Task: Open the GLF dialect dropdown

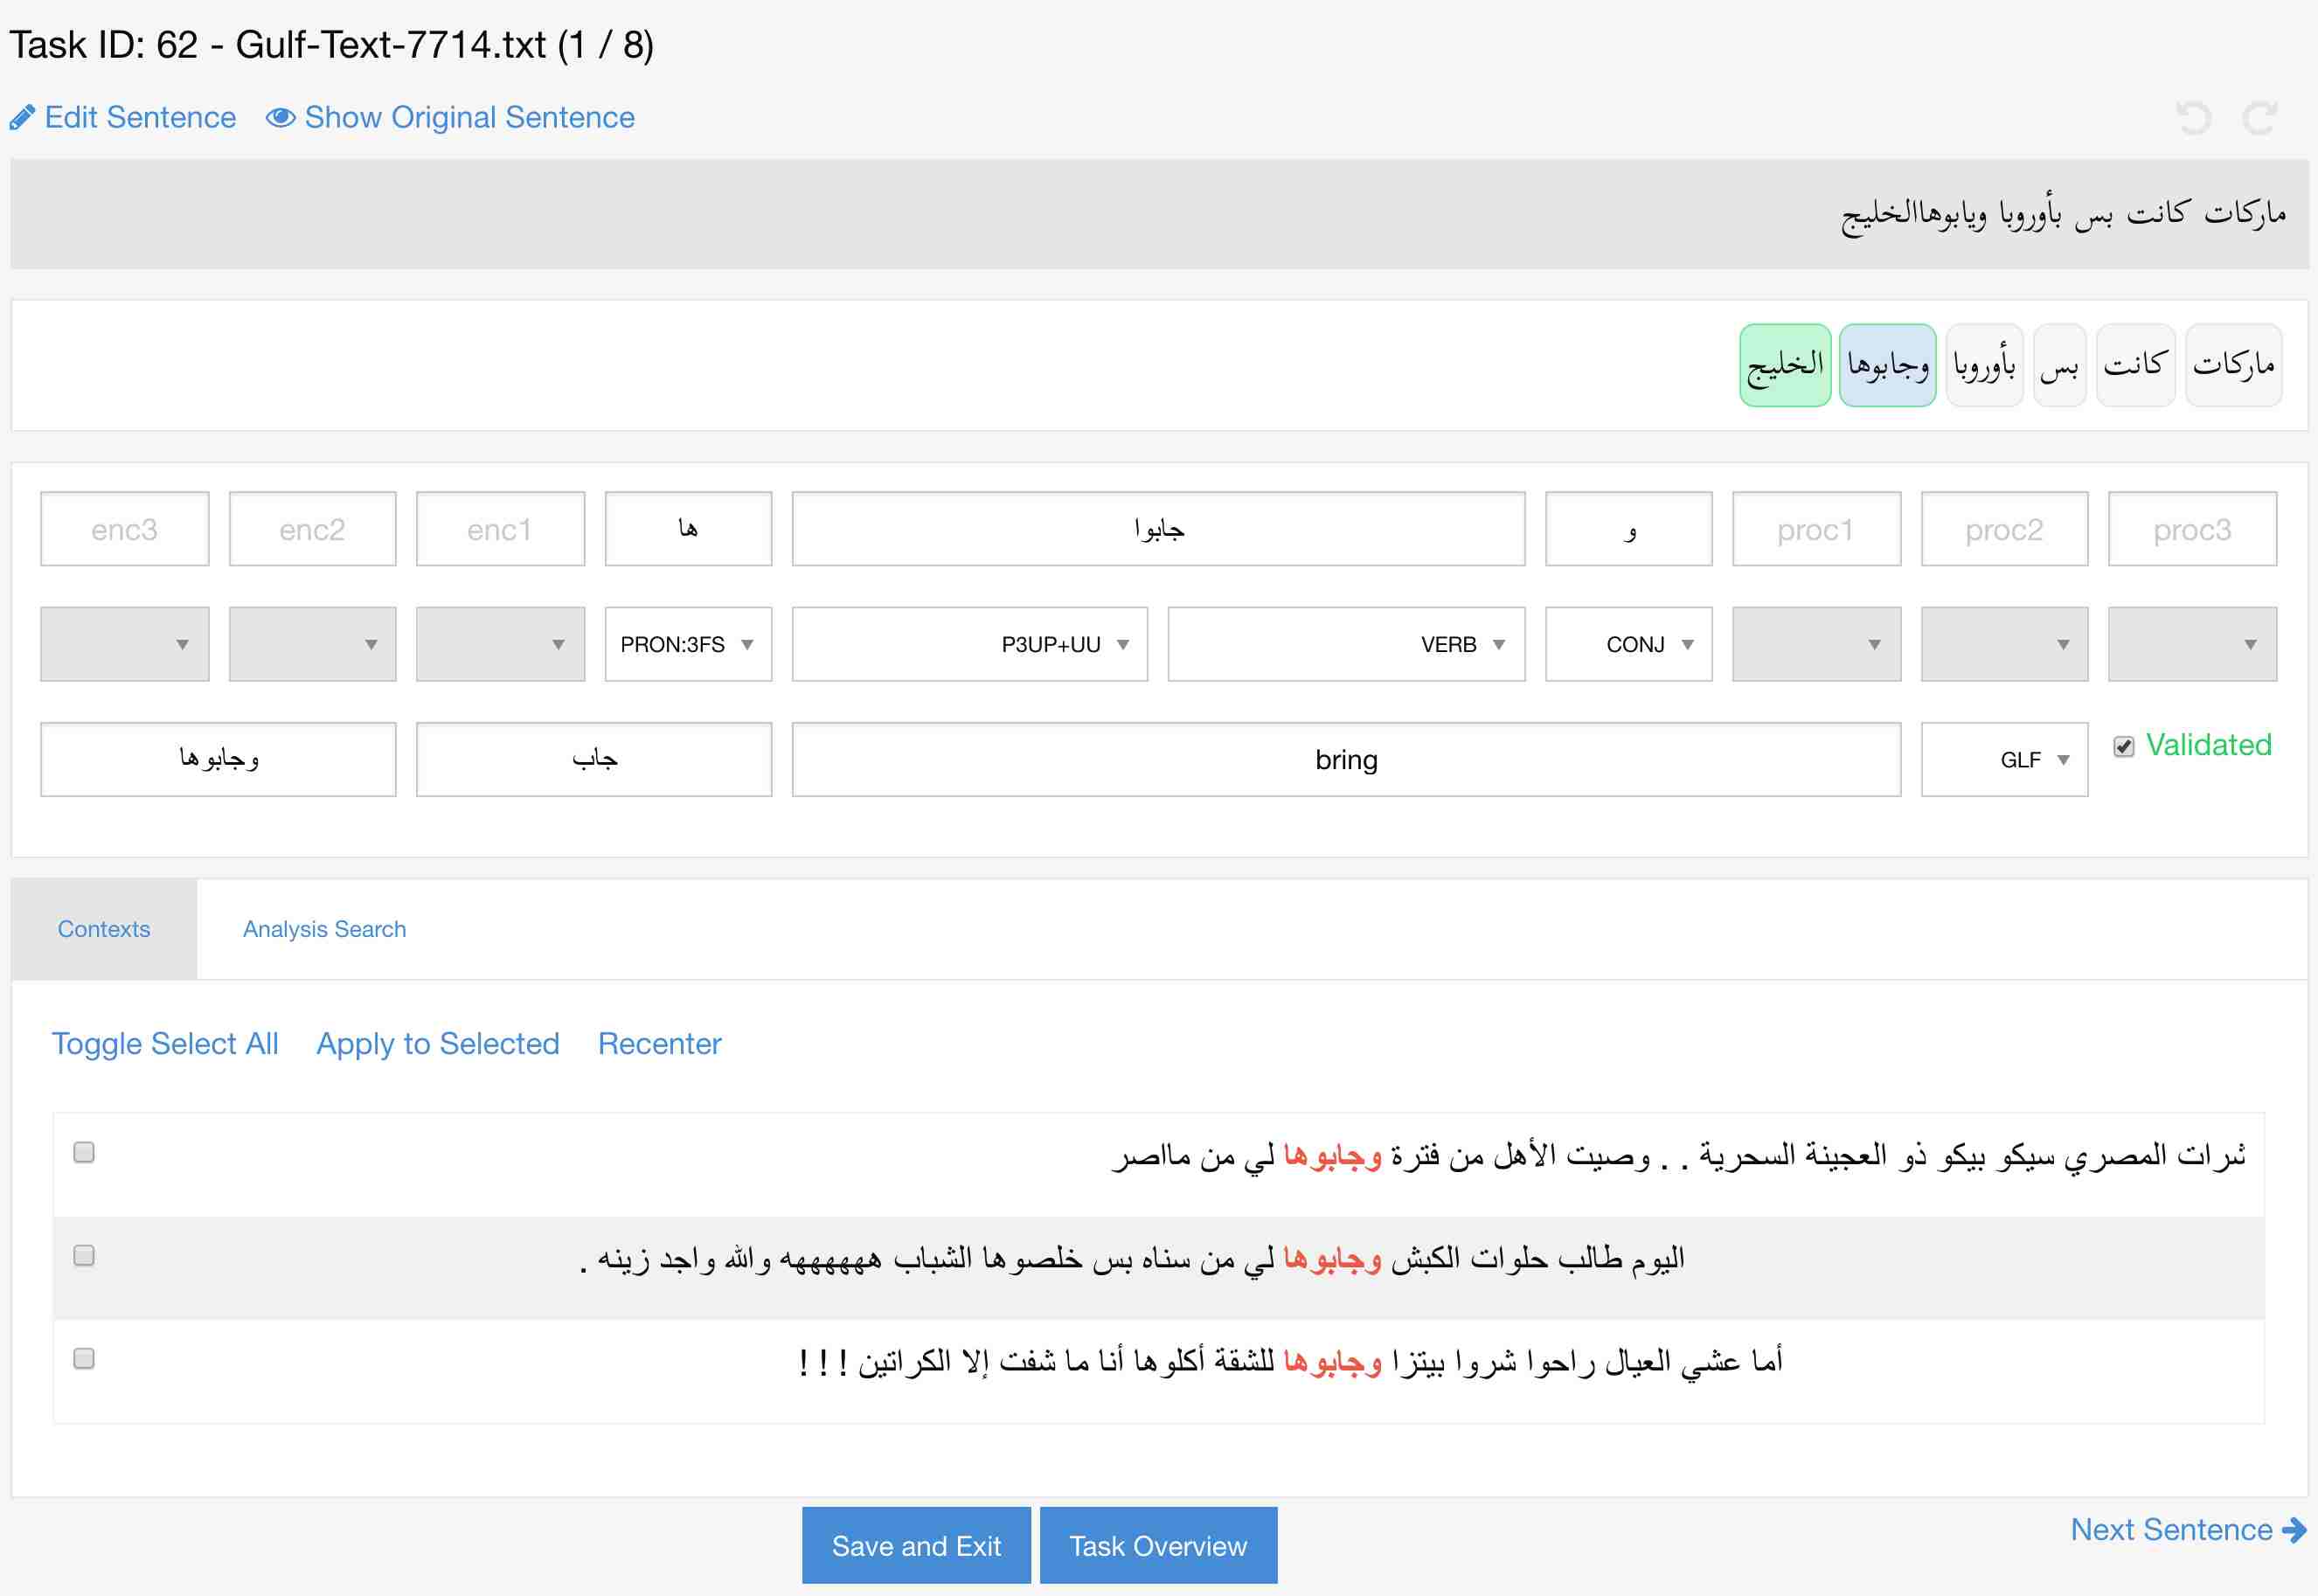Action: click(2004, 760)
